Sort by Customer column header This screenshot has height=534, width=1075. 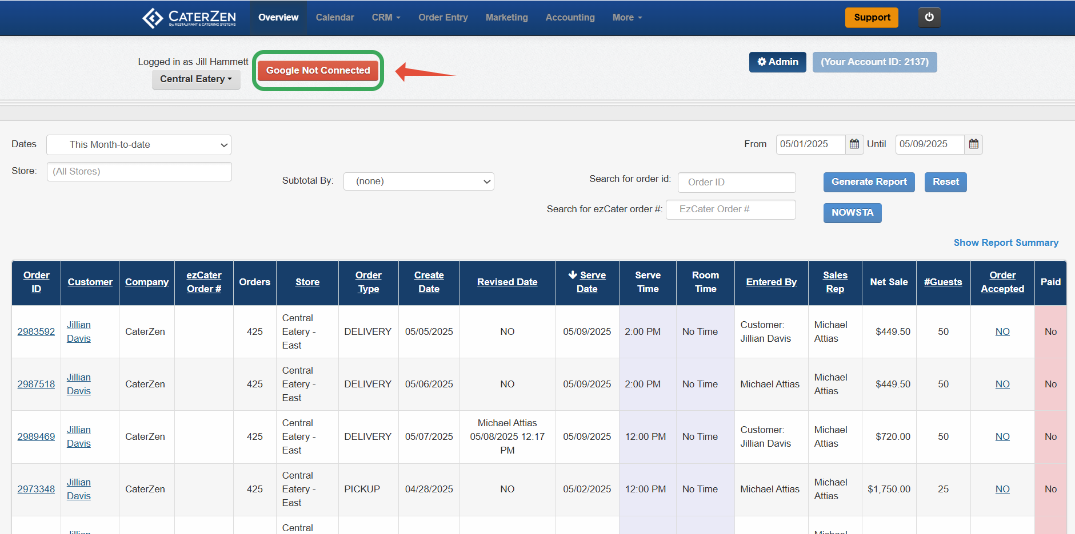click(x=90, y=282)
